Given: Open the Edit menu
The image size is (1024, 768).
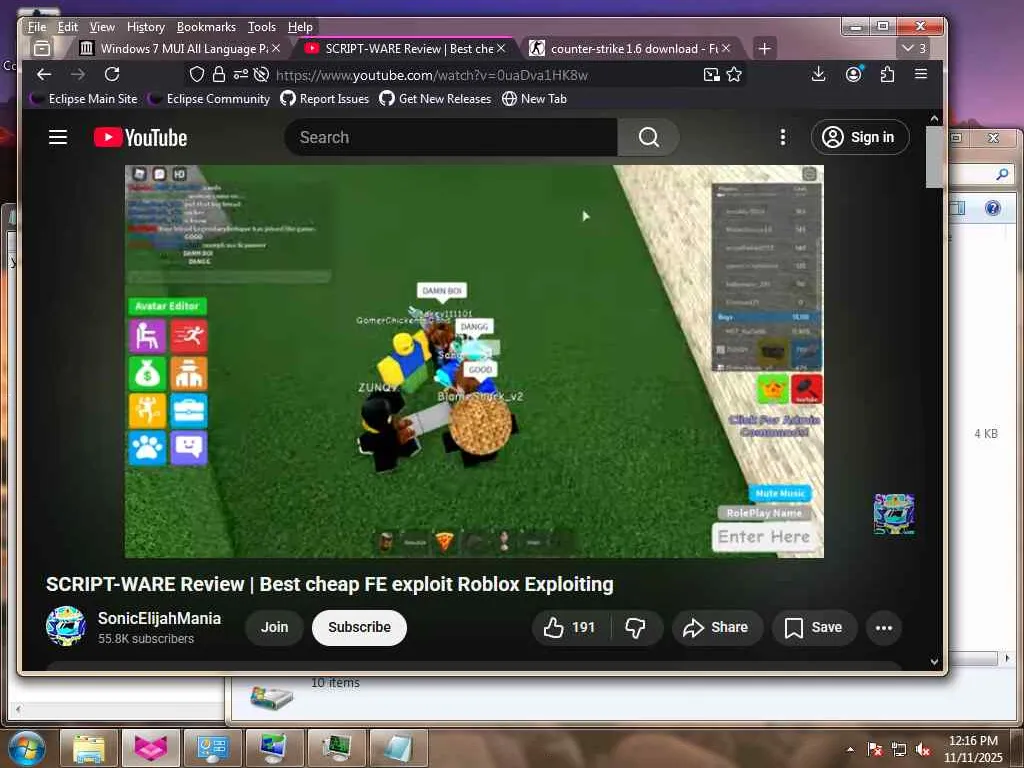Looking at the screenshot, I should point(67,27).
